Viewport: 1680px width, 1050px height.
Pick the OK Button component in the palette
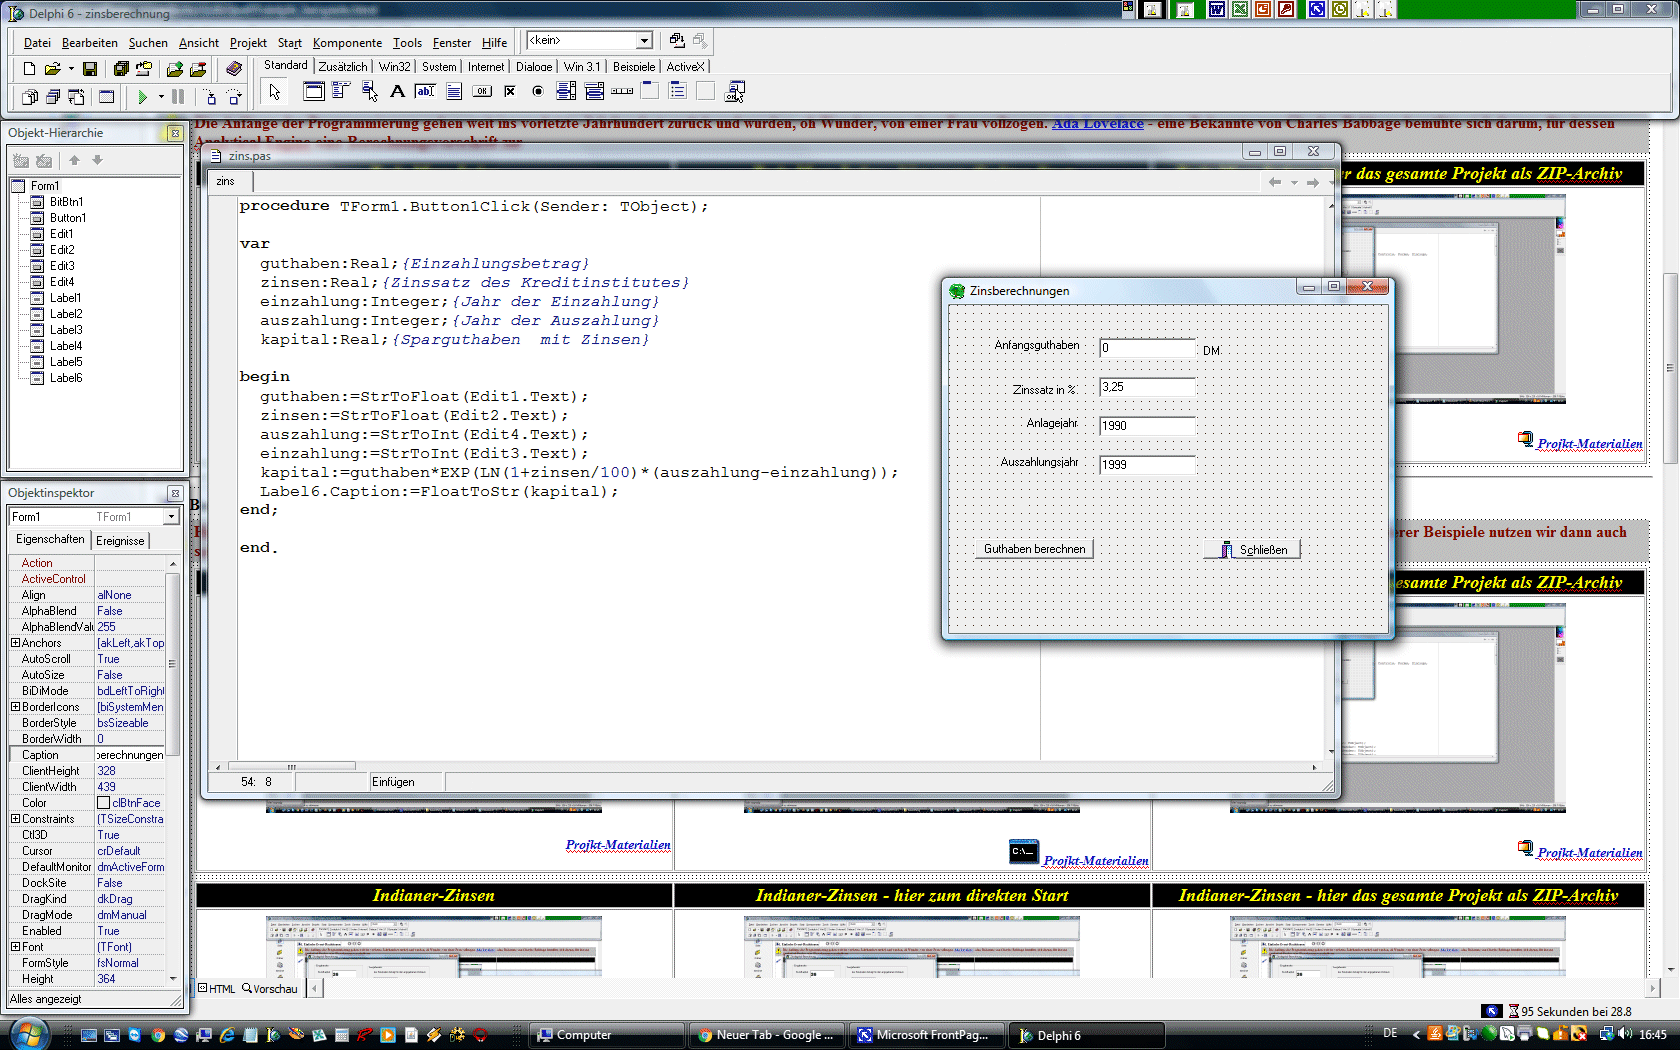[481, 91]
